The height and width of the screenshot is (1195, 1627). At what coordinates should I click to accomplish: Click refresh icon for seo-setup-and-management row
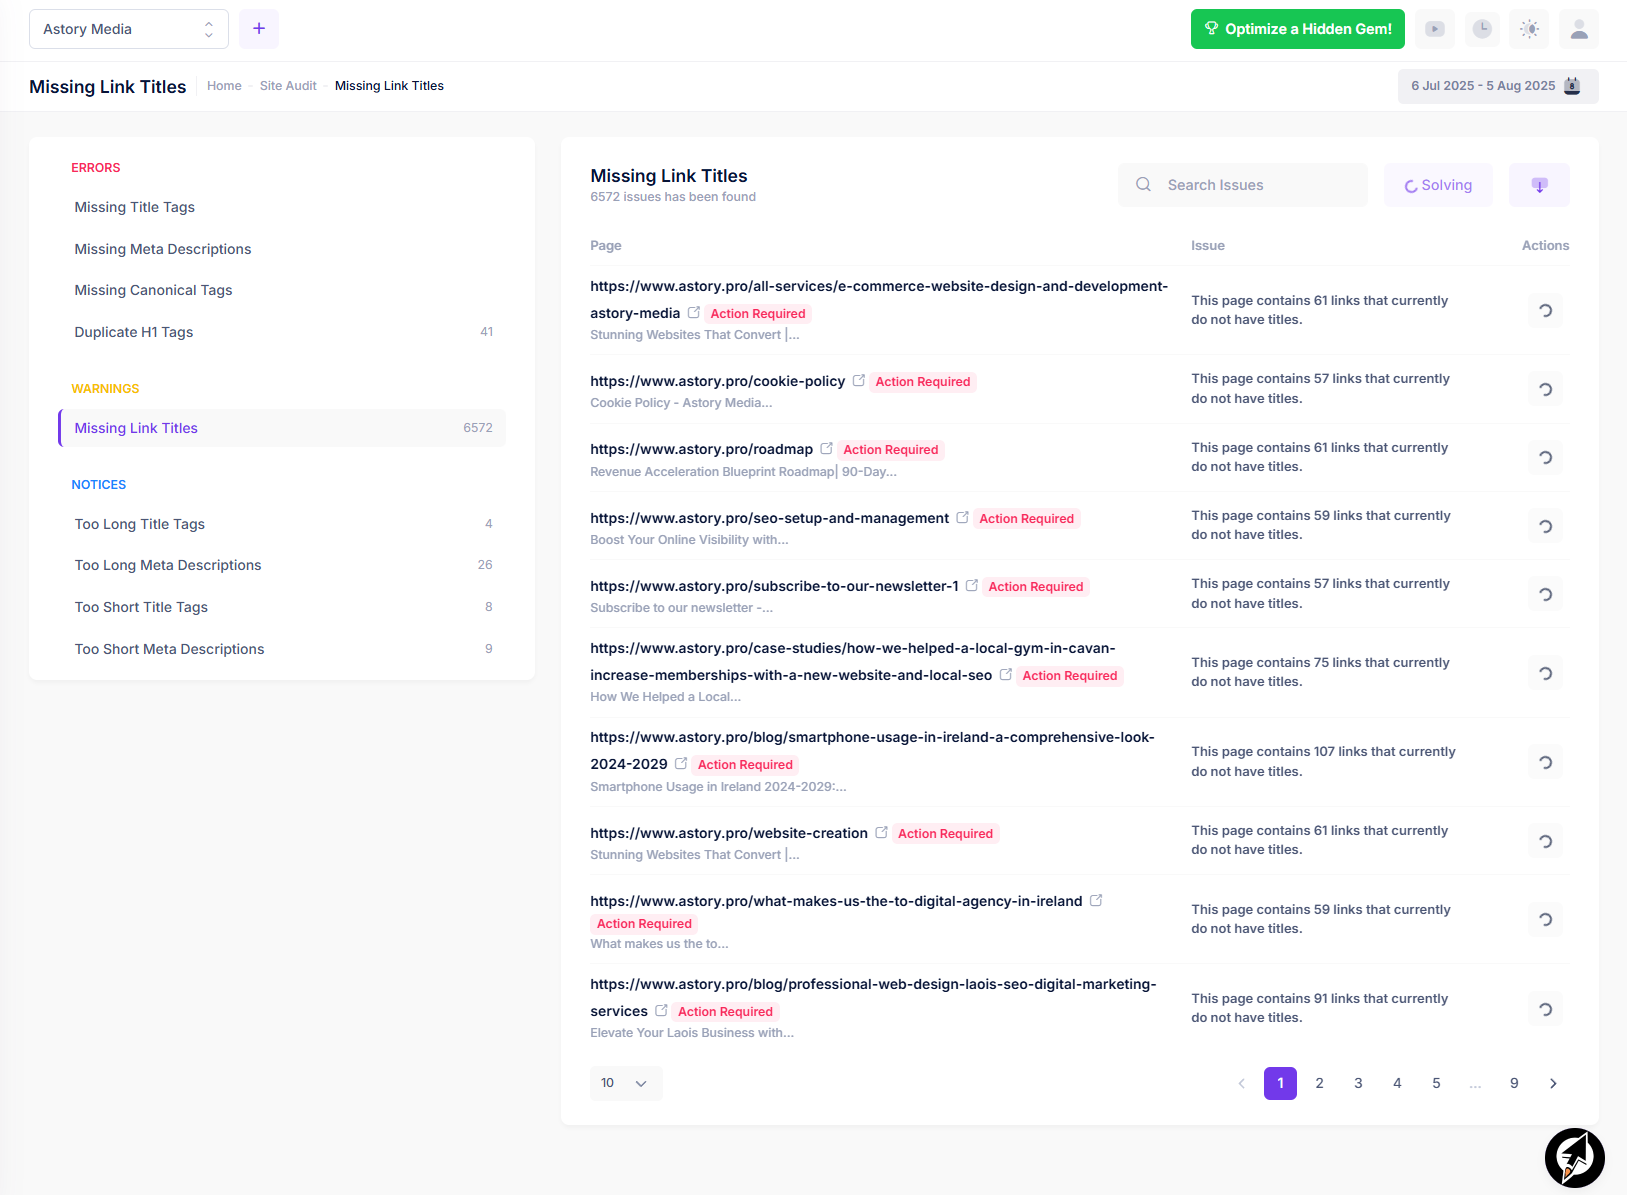pos(1545,526)
